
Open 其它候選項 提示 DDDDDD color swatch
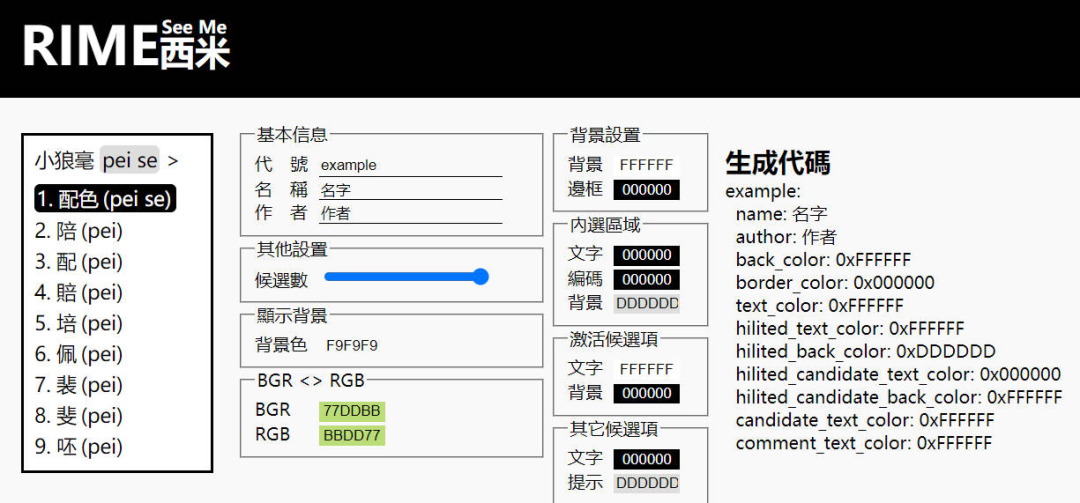pos(646,483)
